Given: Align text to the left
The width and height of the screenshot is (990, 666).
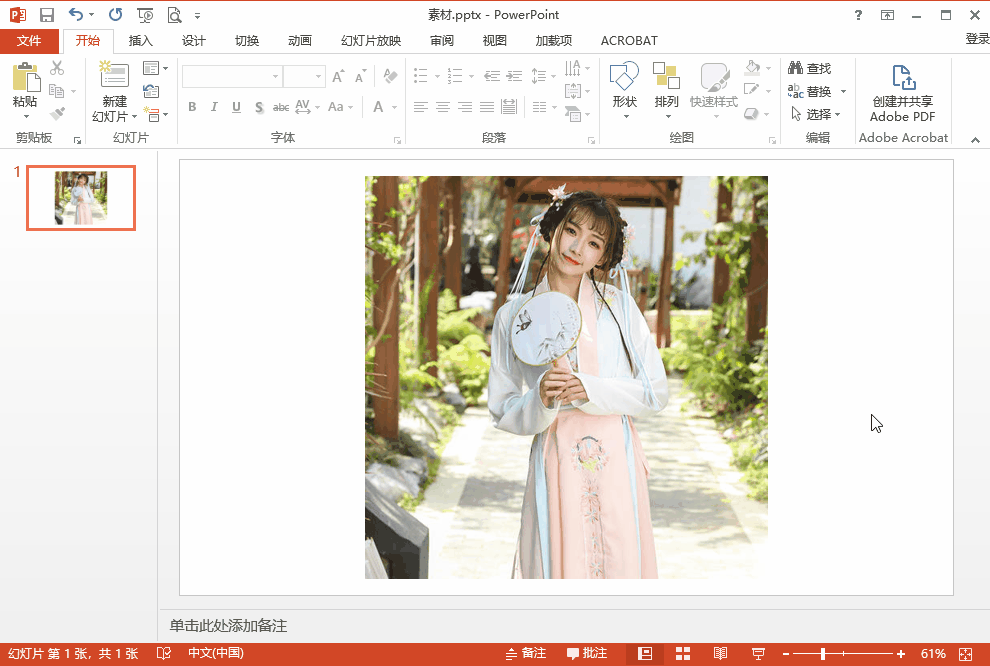Looking at the screenshot, I should (421, 107).
